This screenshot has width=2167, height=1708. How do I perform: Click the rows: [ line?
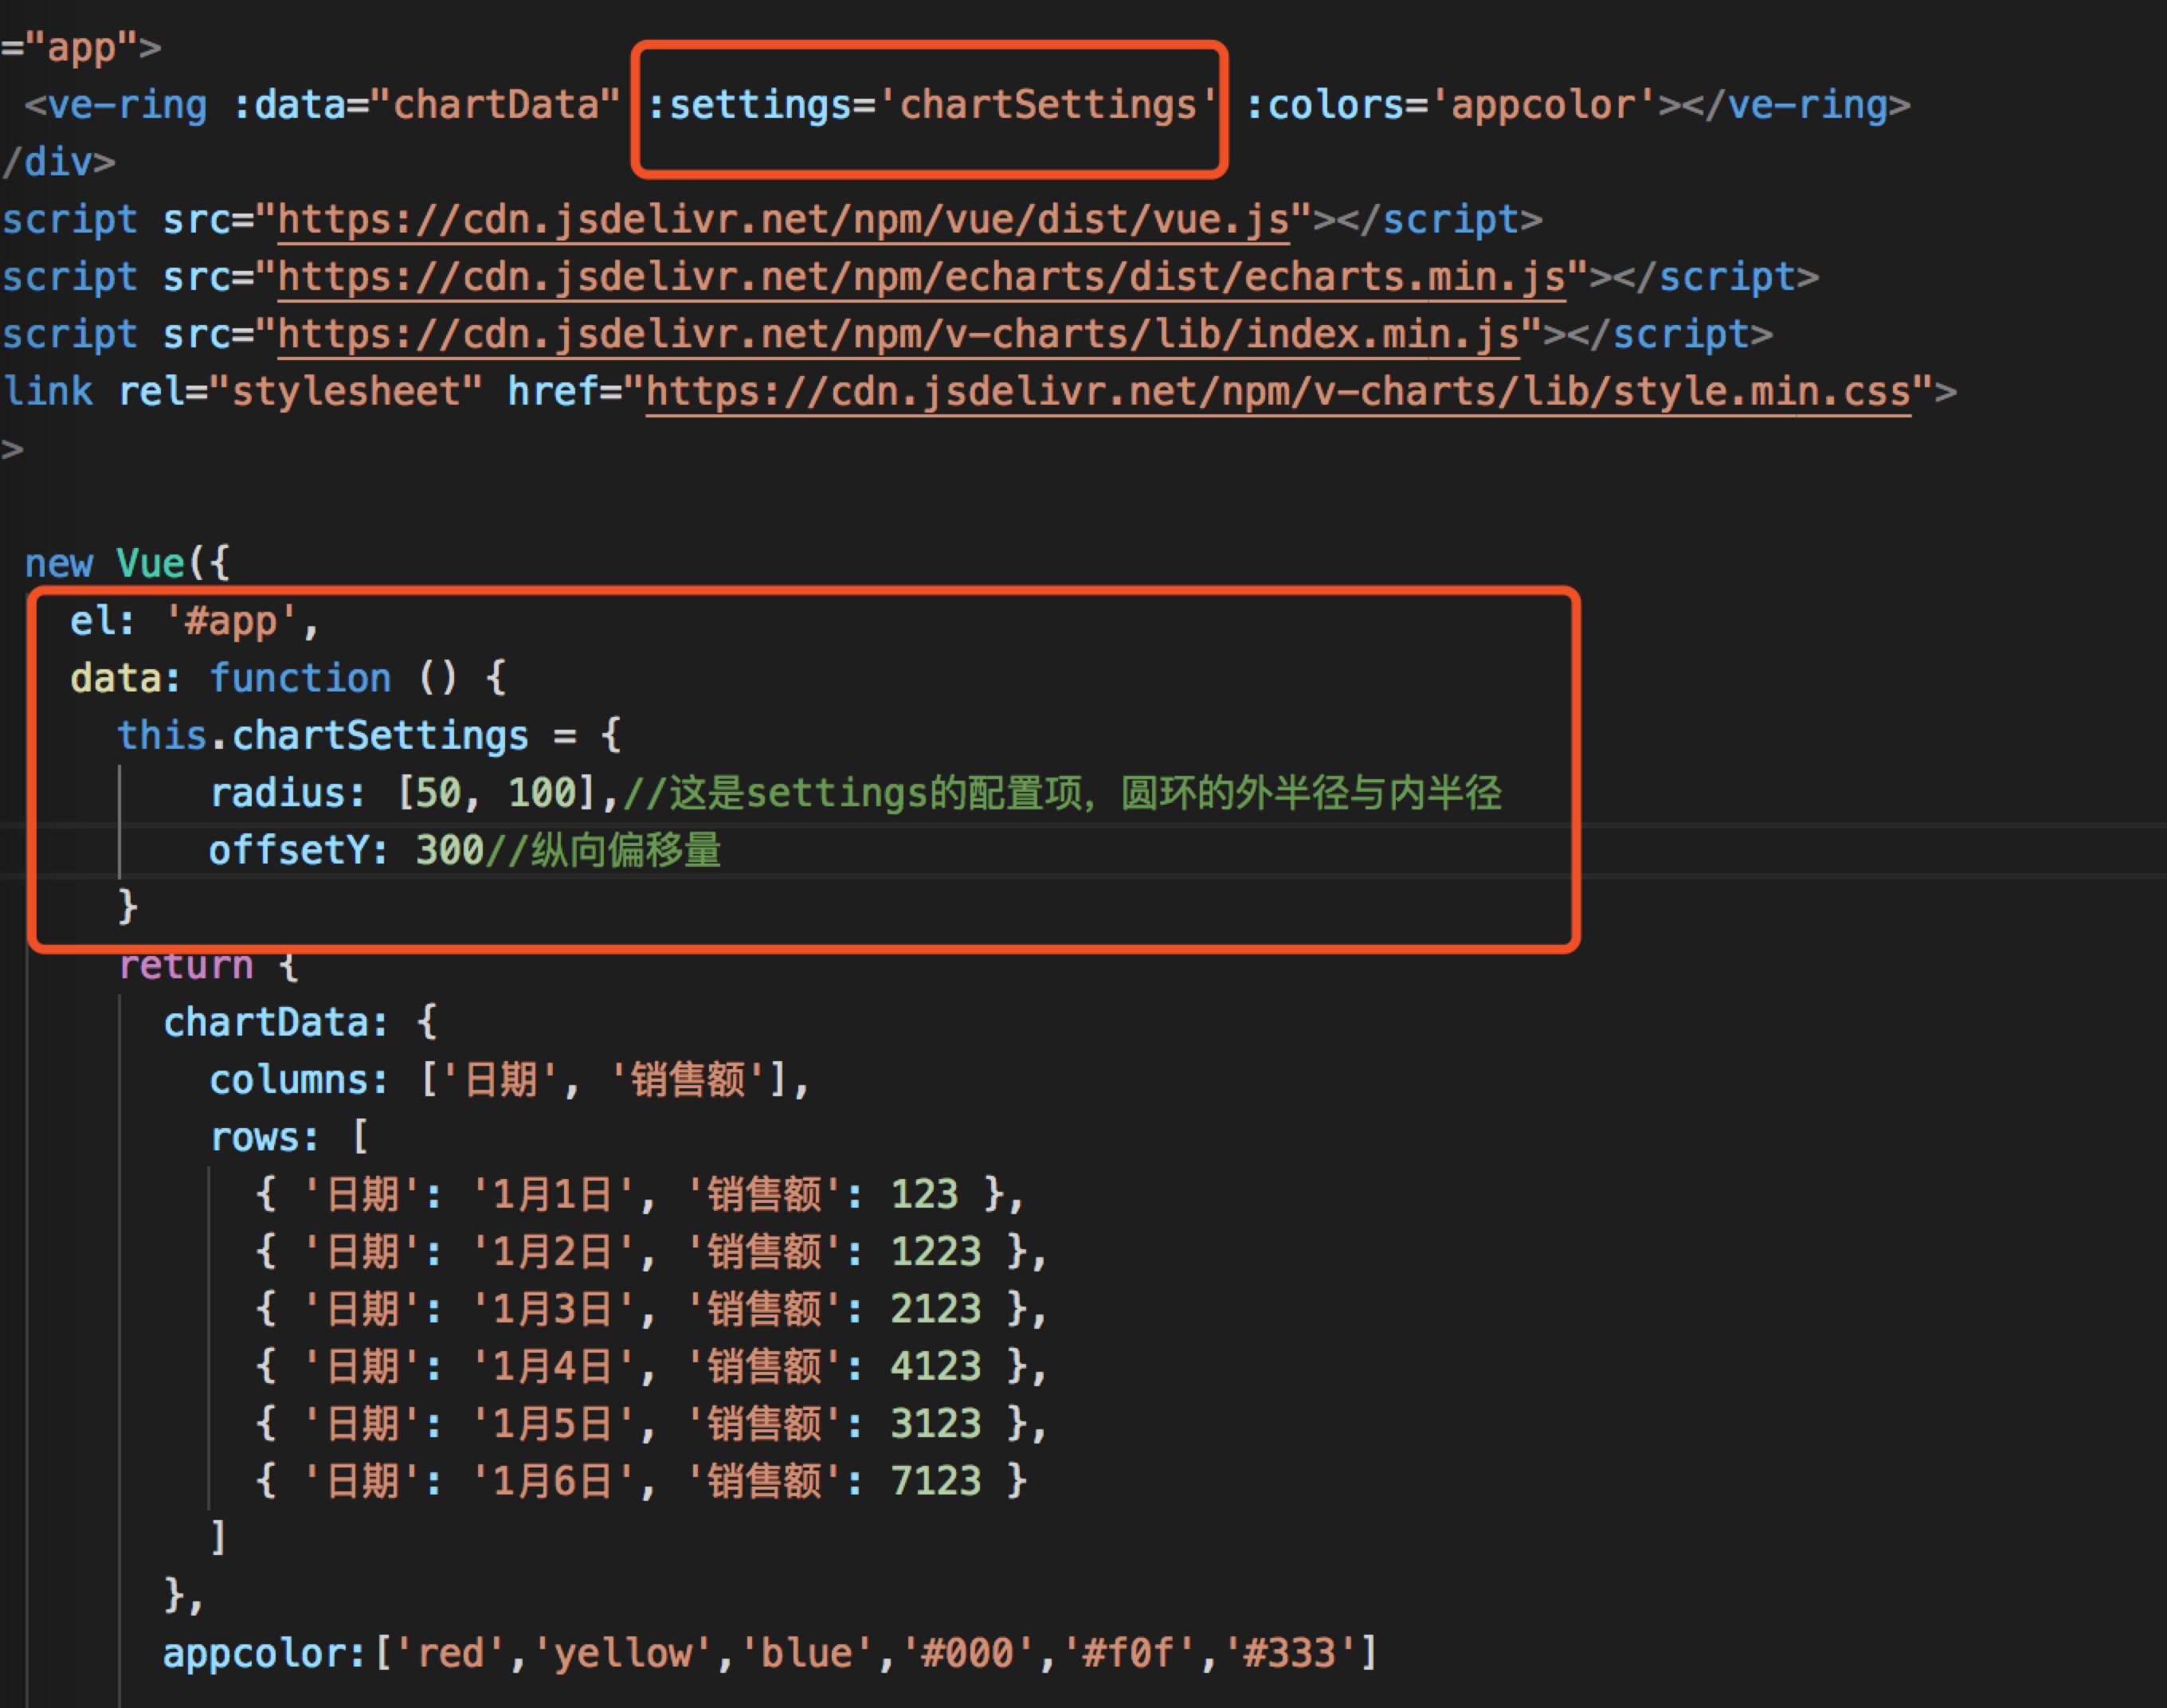click(289, 1137)
